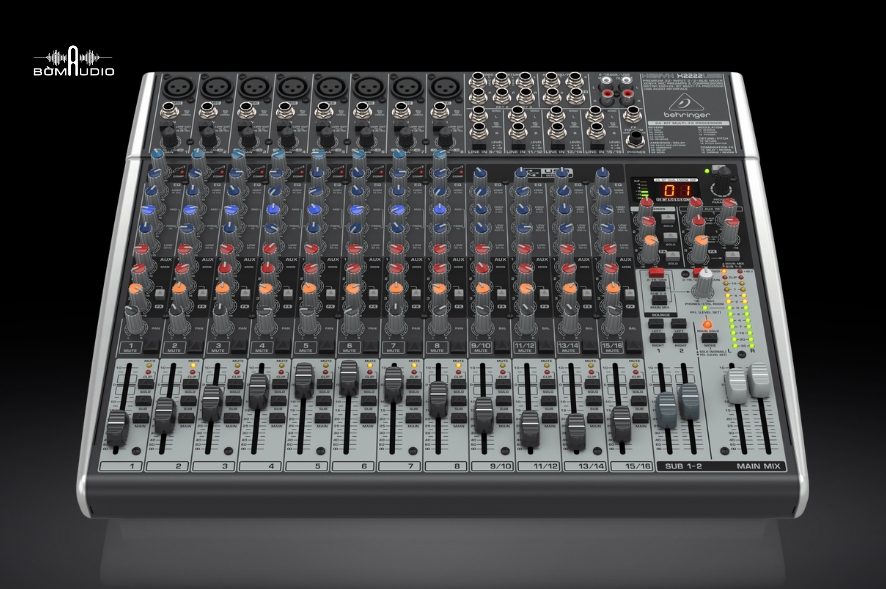
Task: Toggle the MAIN button on channel 3
Action: 230,418
